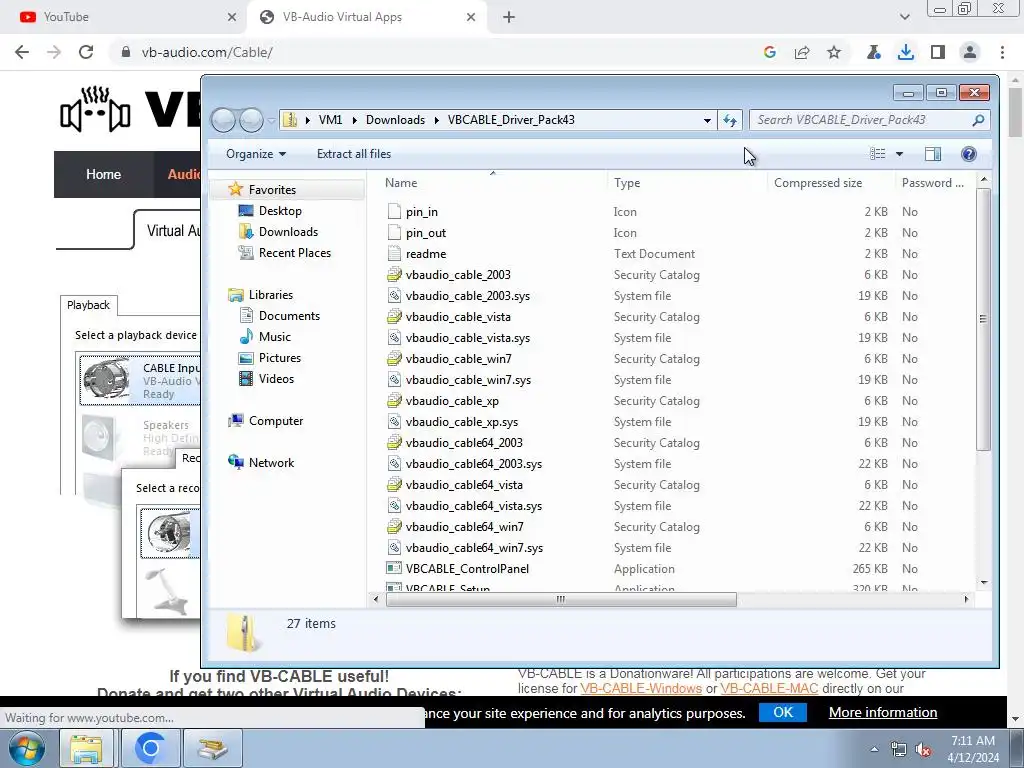This screenshot has height=768, width=1024.
Task: Open Recent Places in sidebar
Action: coord(295,253)
